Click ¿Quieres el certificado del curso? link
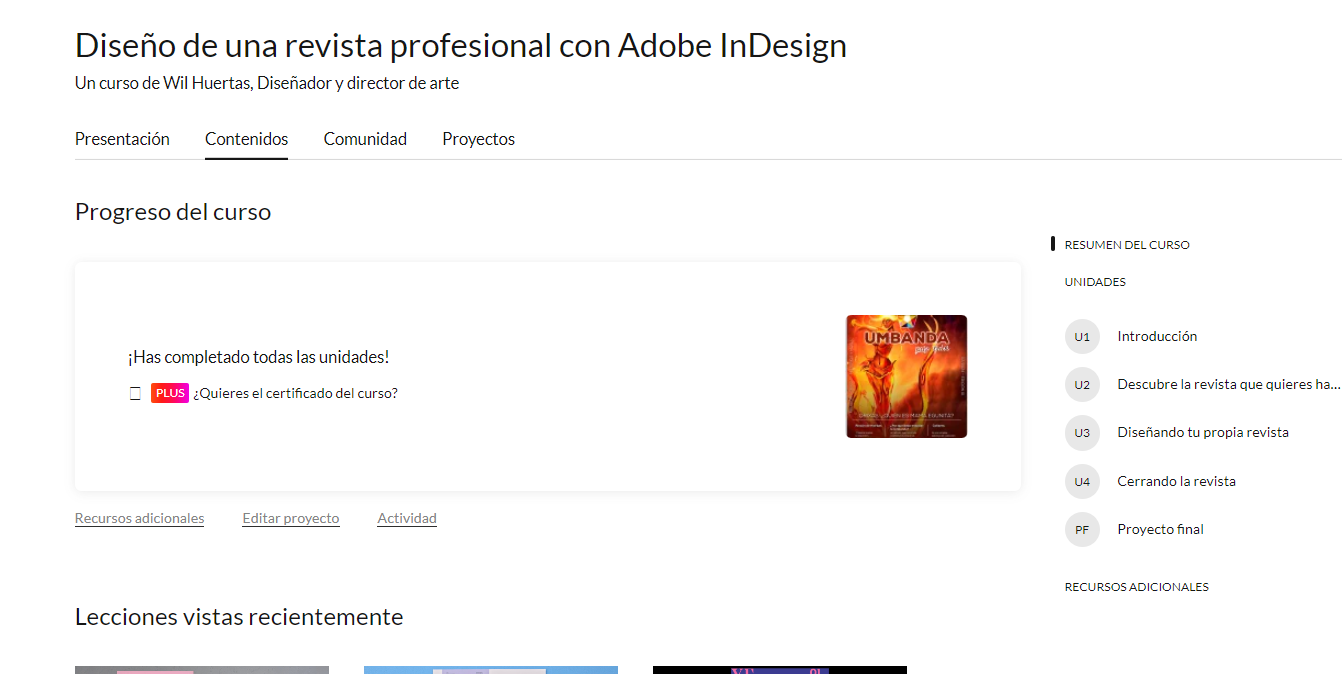This screenshot has width=1342, height=674. click(x=295, y=393)
